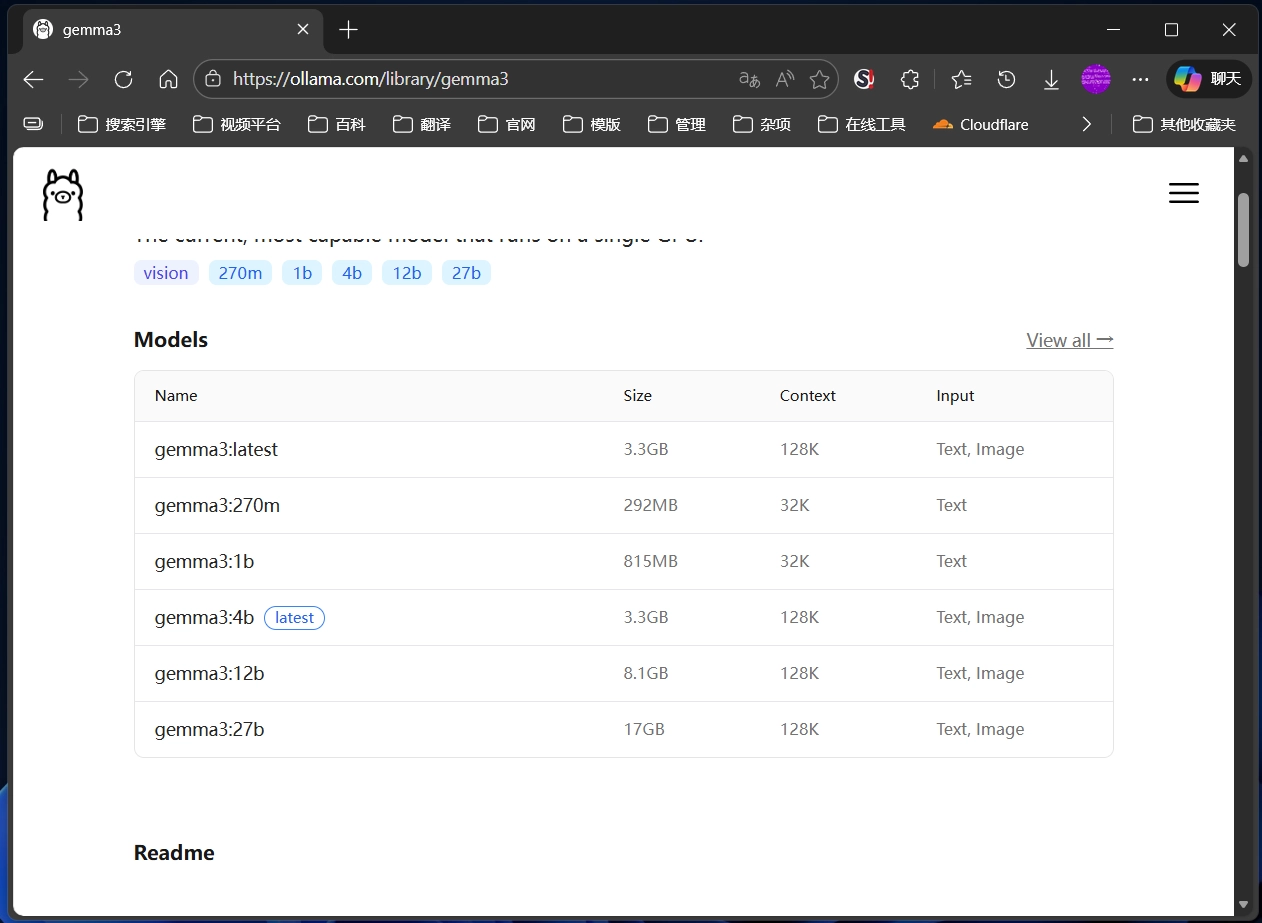
Task: Open the translate page icon
Action: click(749, 79)
